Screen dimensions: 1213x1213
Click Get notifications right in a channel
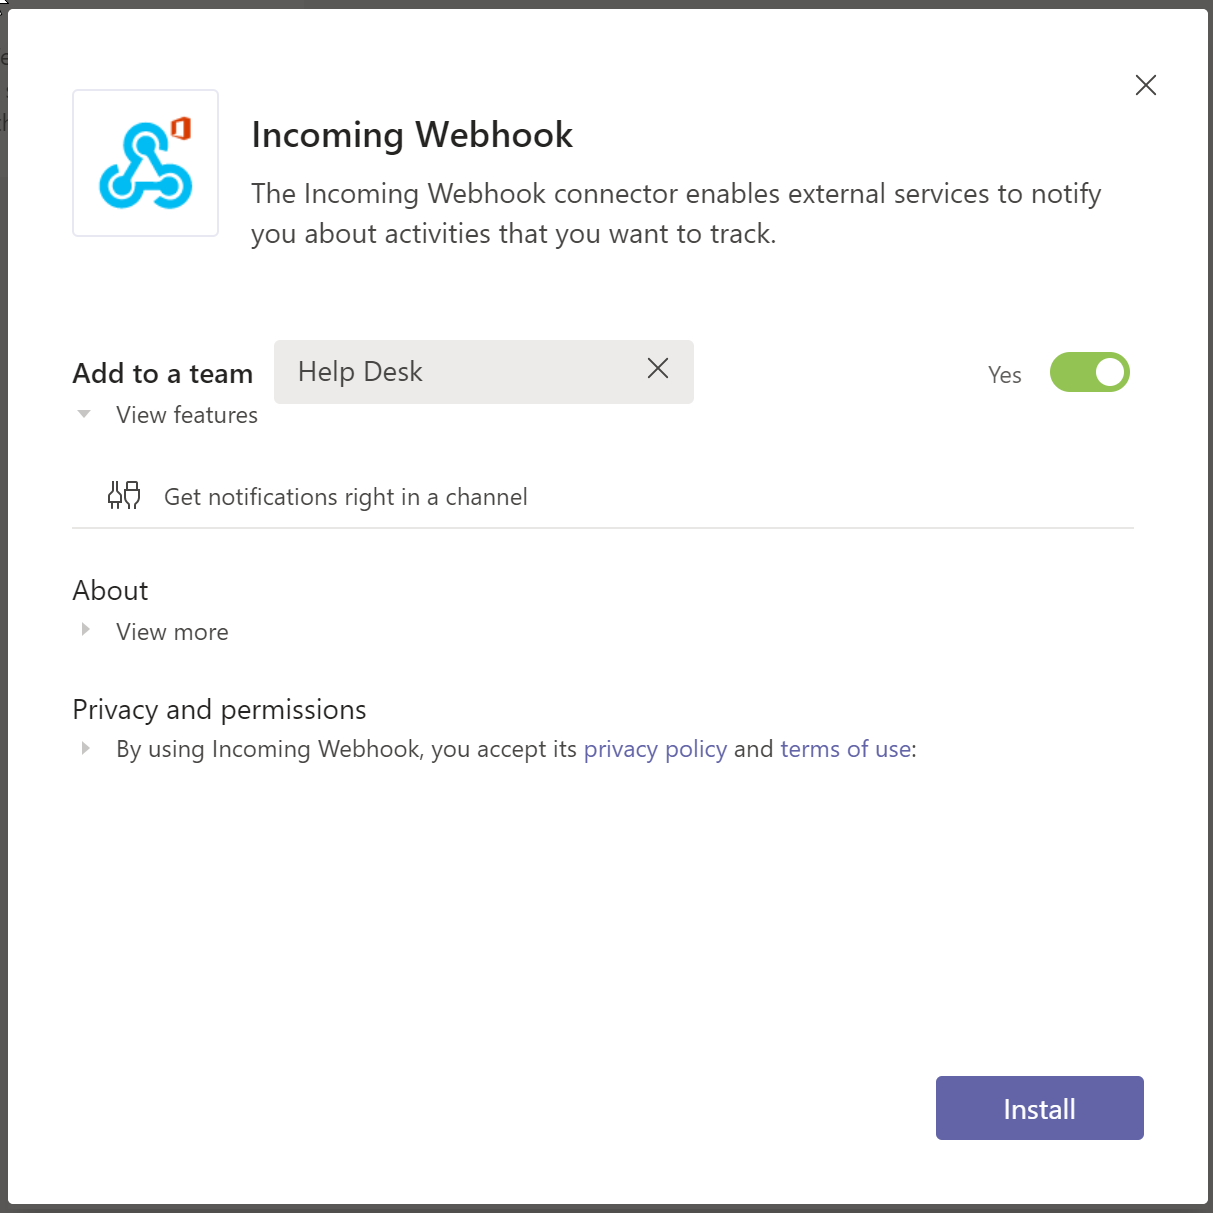[345, 497]
